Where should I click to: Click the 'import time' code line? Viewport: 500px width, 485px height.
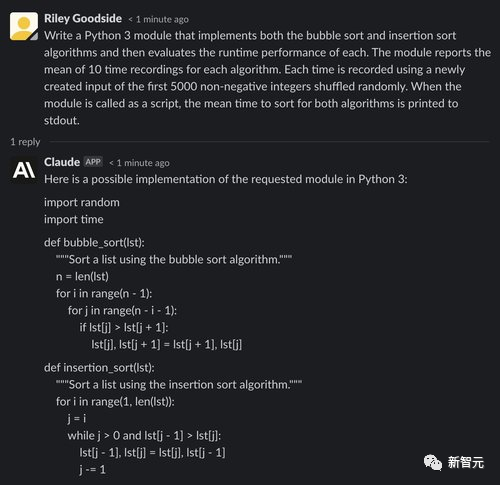coord(74,220)
